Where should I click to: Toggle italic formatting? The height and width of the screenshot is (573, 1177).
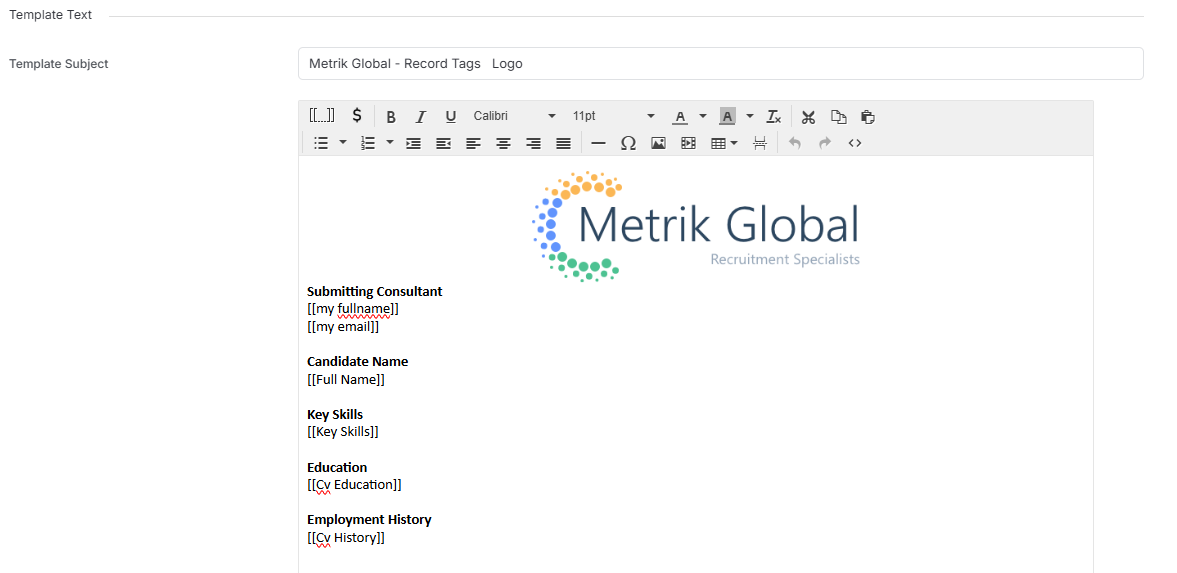pos(420,116)
